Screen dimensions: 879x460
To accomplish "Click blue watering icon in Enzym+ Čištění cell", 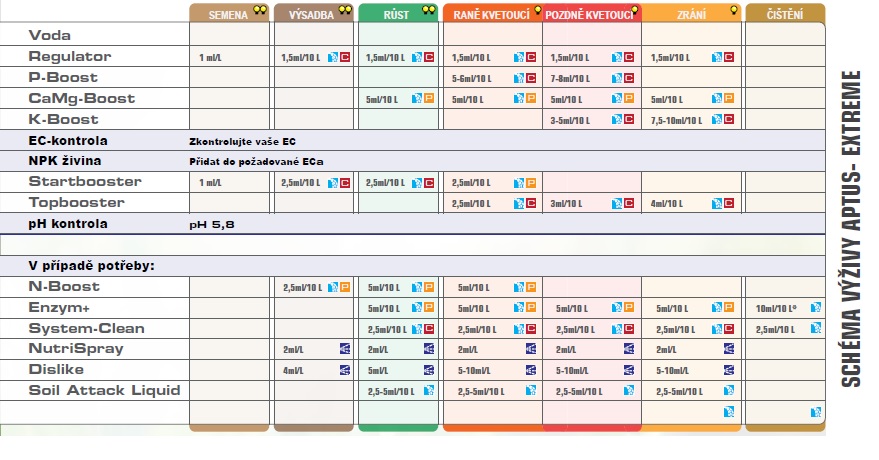I will pyautogui.click(x=816, y=308).
